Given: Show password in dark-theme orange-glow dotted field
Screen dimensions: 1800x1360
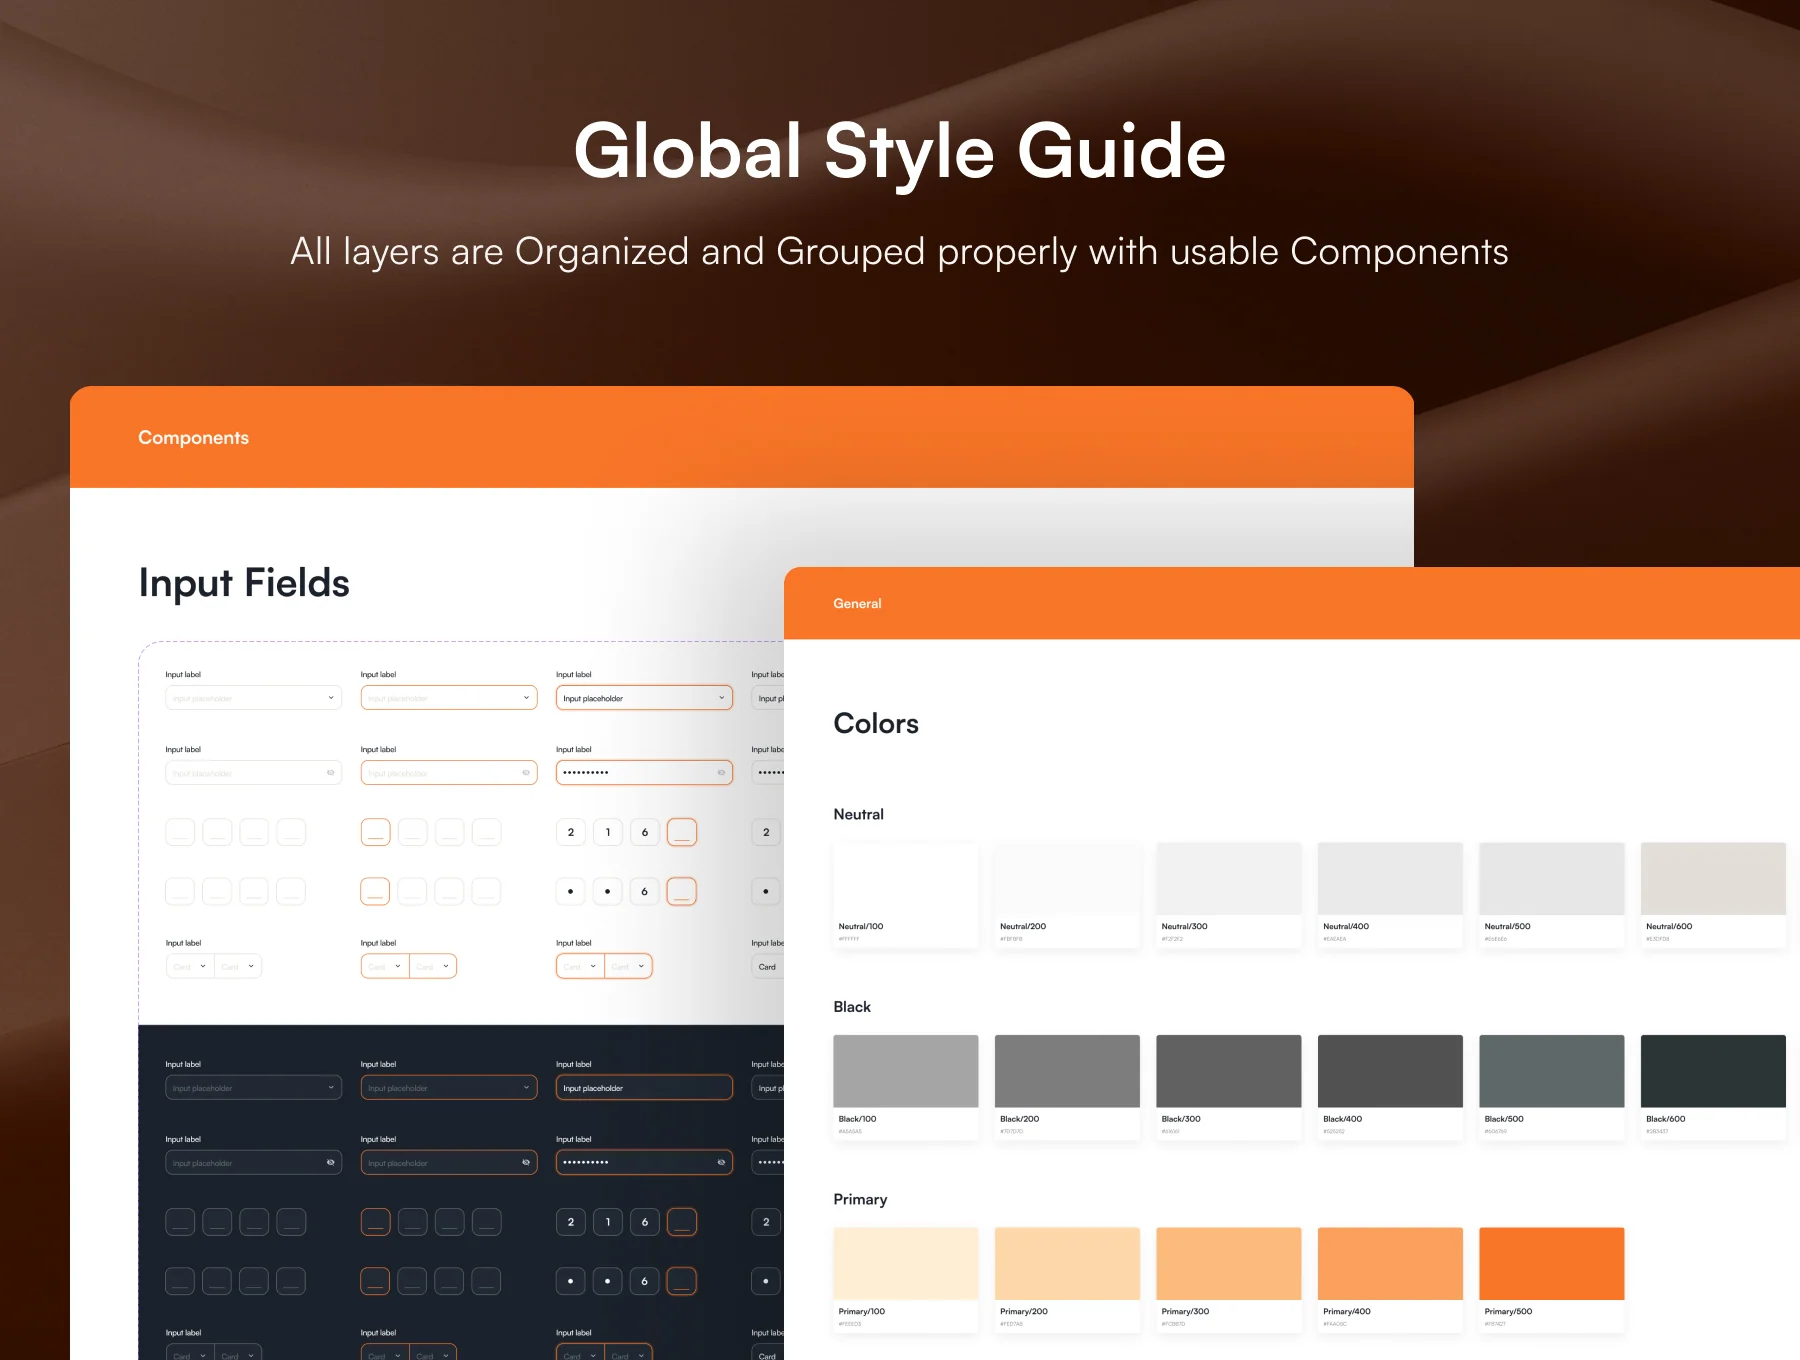Looking at the screenshot, I should [x=721, y=1163].
